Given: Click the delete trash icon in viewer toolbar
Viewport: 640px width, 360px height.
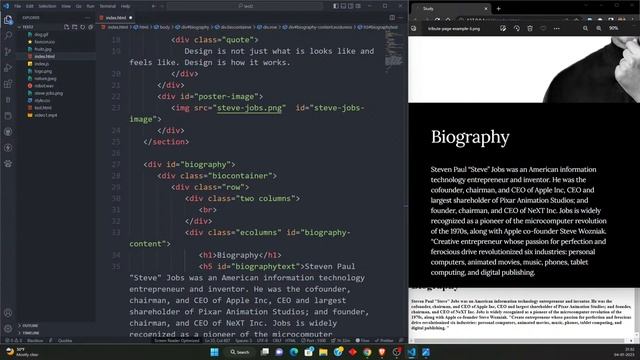Looking at the screenshot, I should (x=530, y=29).
